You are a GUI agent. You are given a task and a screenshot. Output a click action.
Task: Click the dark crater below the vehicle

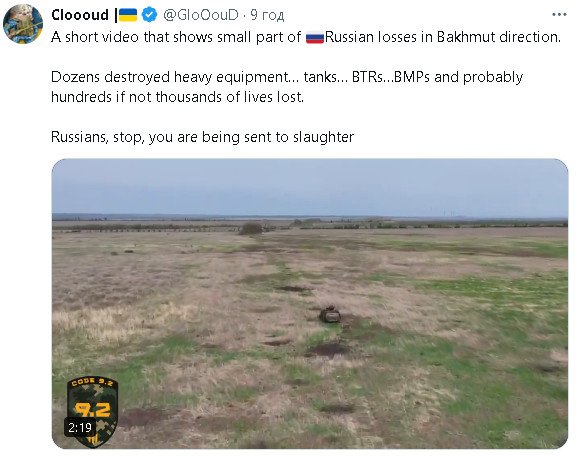click(328, 349)
